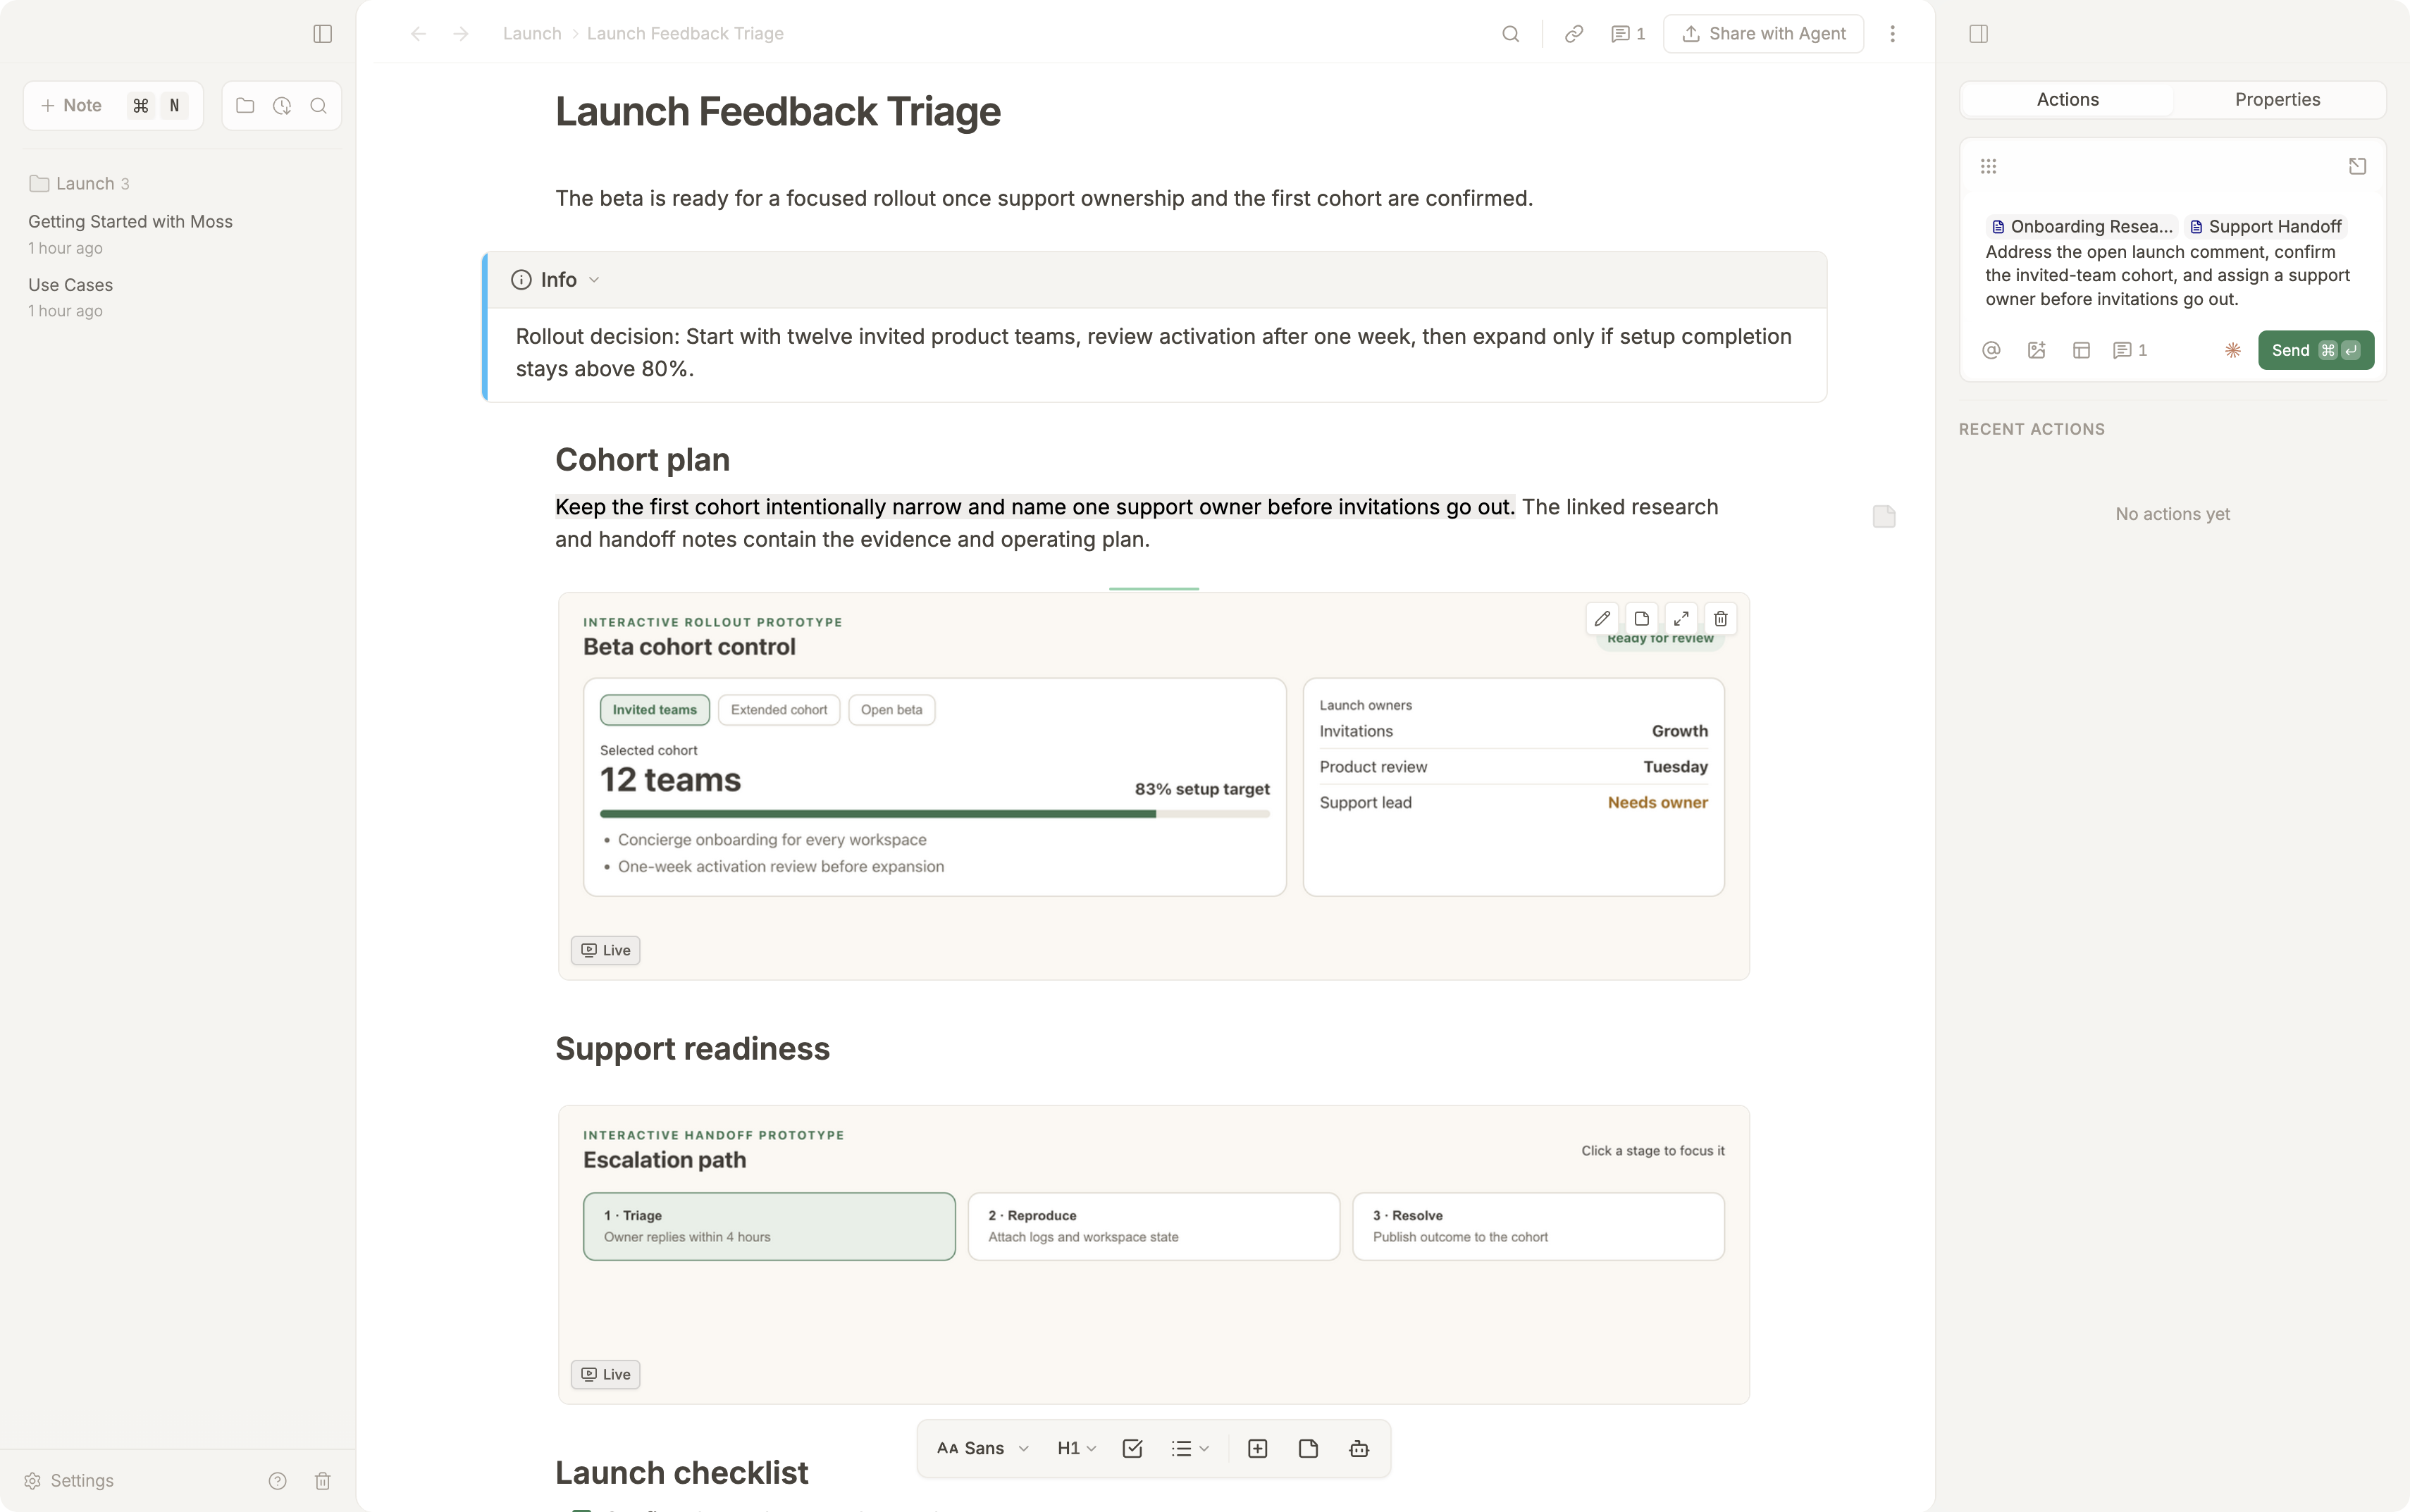Click the drag-grid dots in Actions card
Image resolution: width=2410 pixels, height=1512 pixels.
[x=1988, y=166]
